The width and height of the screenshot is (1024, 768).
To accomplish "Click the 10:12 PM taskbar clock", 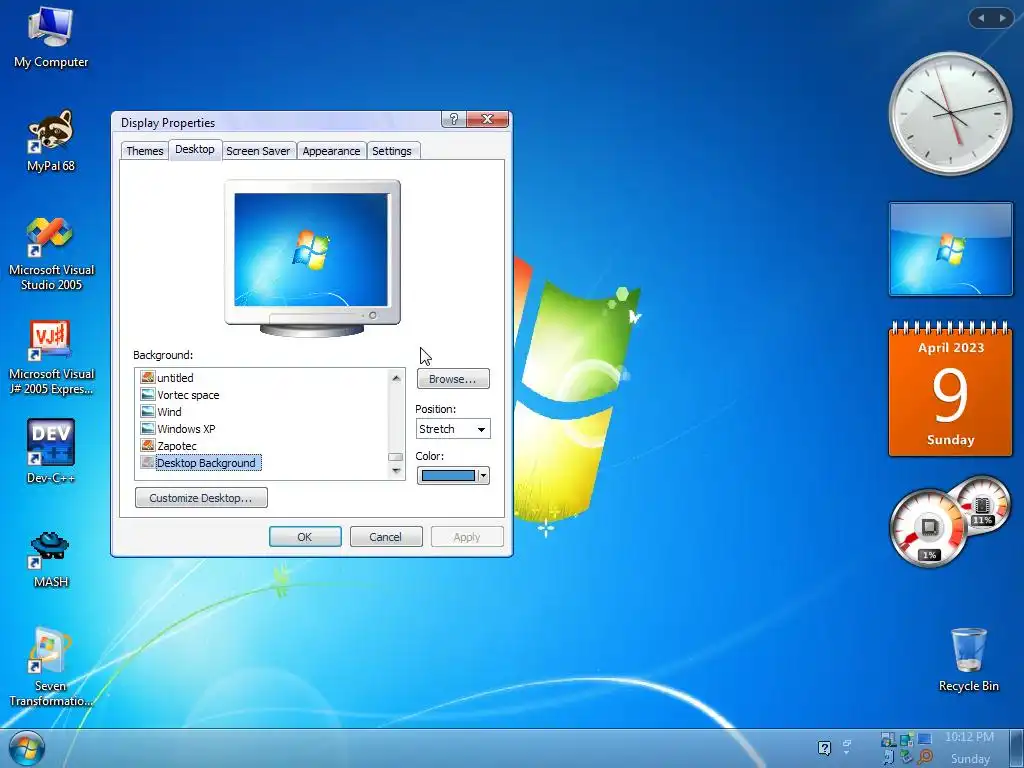I will click(x=969, y=737).
